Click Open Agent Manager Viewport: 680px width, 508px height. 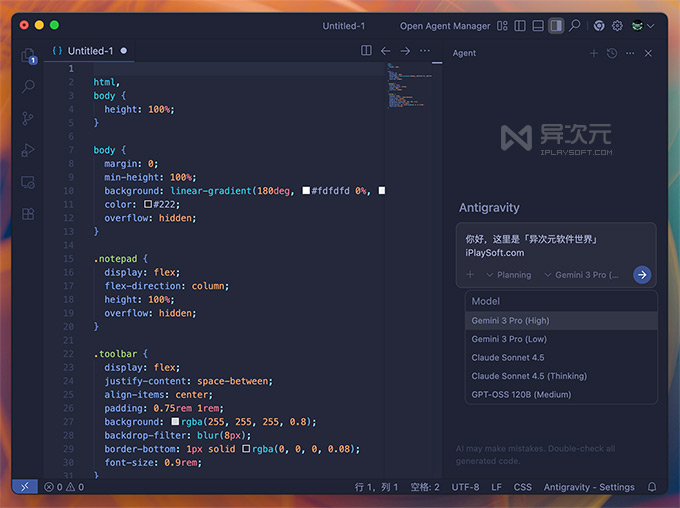coord(445,26)
